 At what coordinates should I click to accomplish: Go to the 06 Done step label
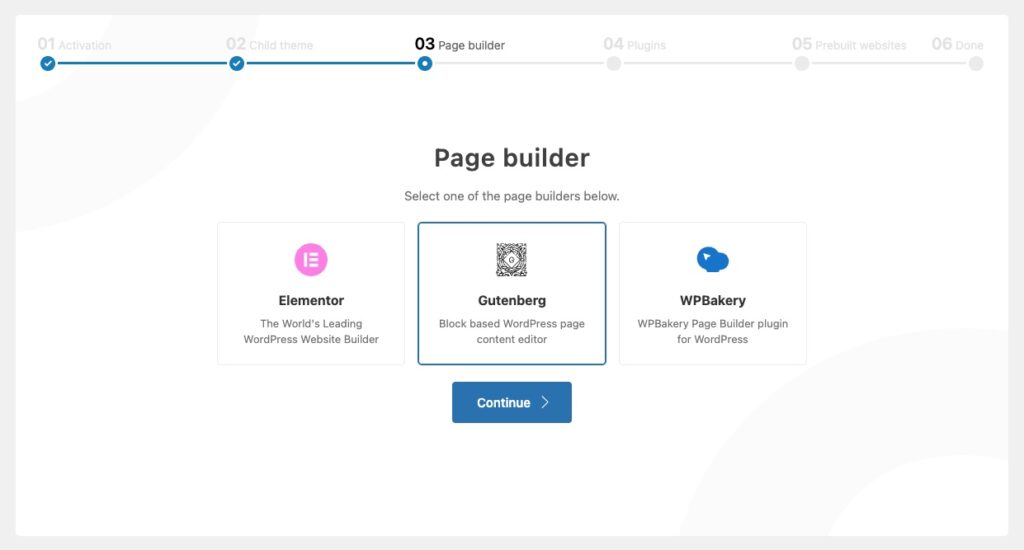pyautogui.click(x=957, y=44)
